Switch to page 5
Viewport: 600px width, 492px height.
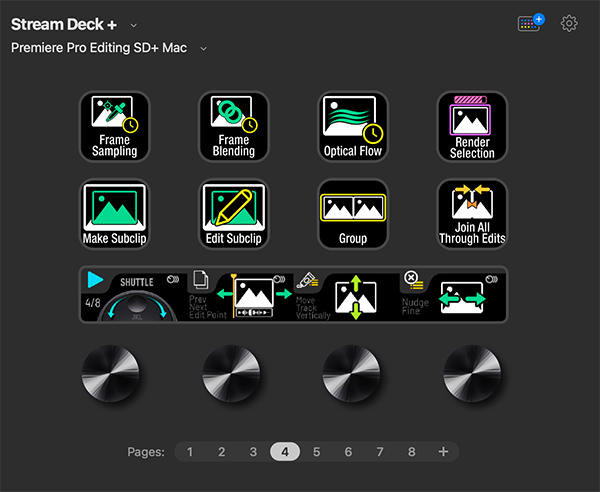[x=316, y=452]
